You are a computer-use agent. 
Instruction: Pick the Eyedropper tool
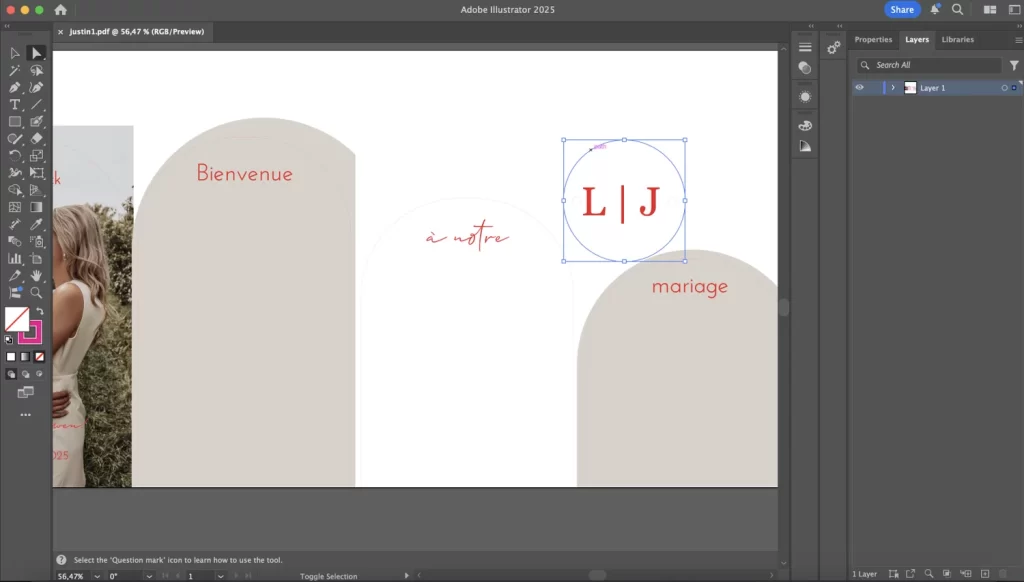pos(36,224)
